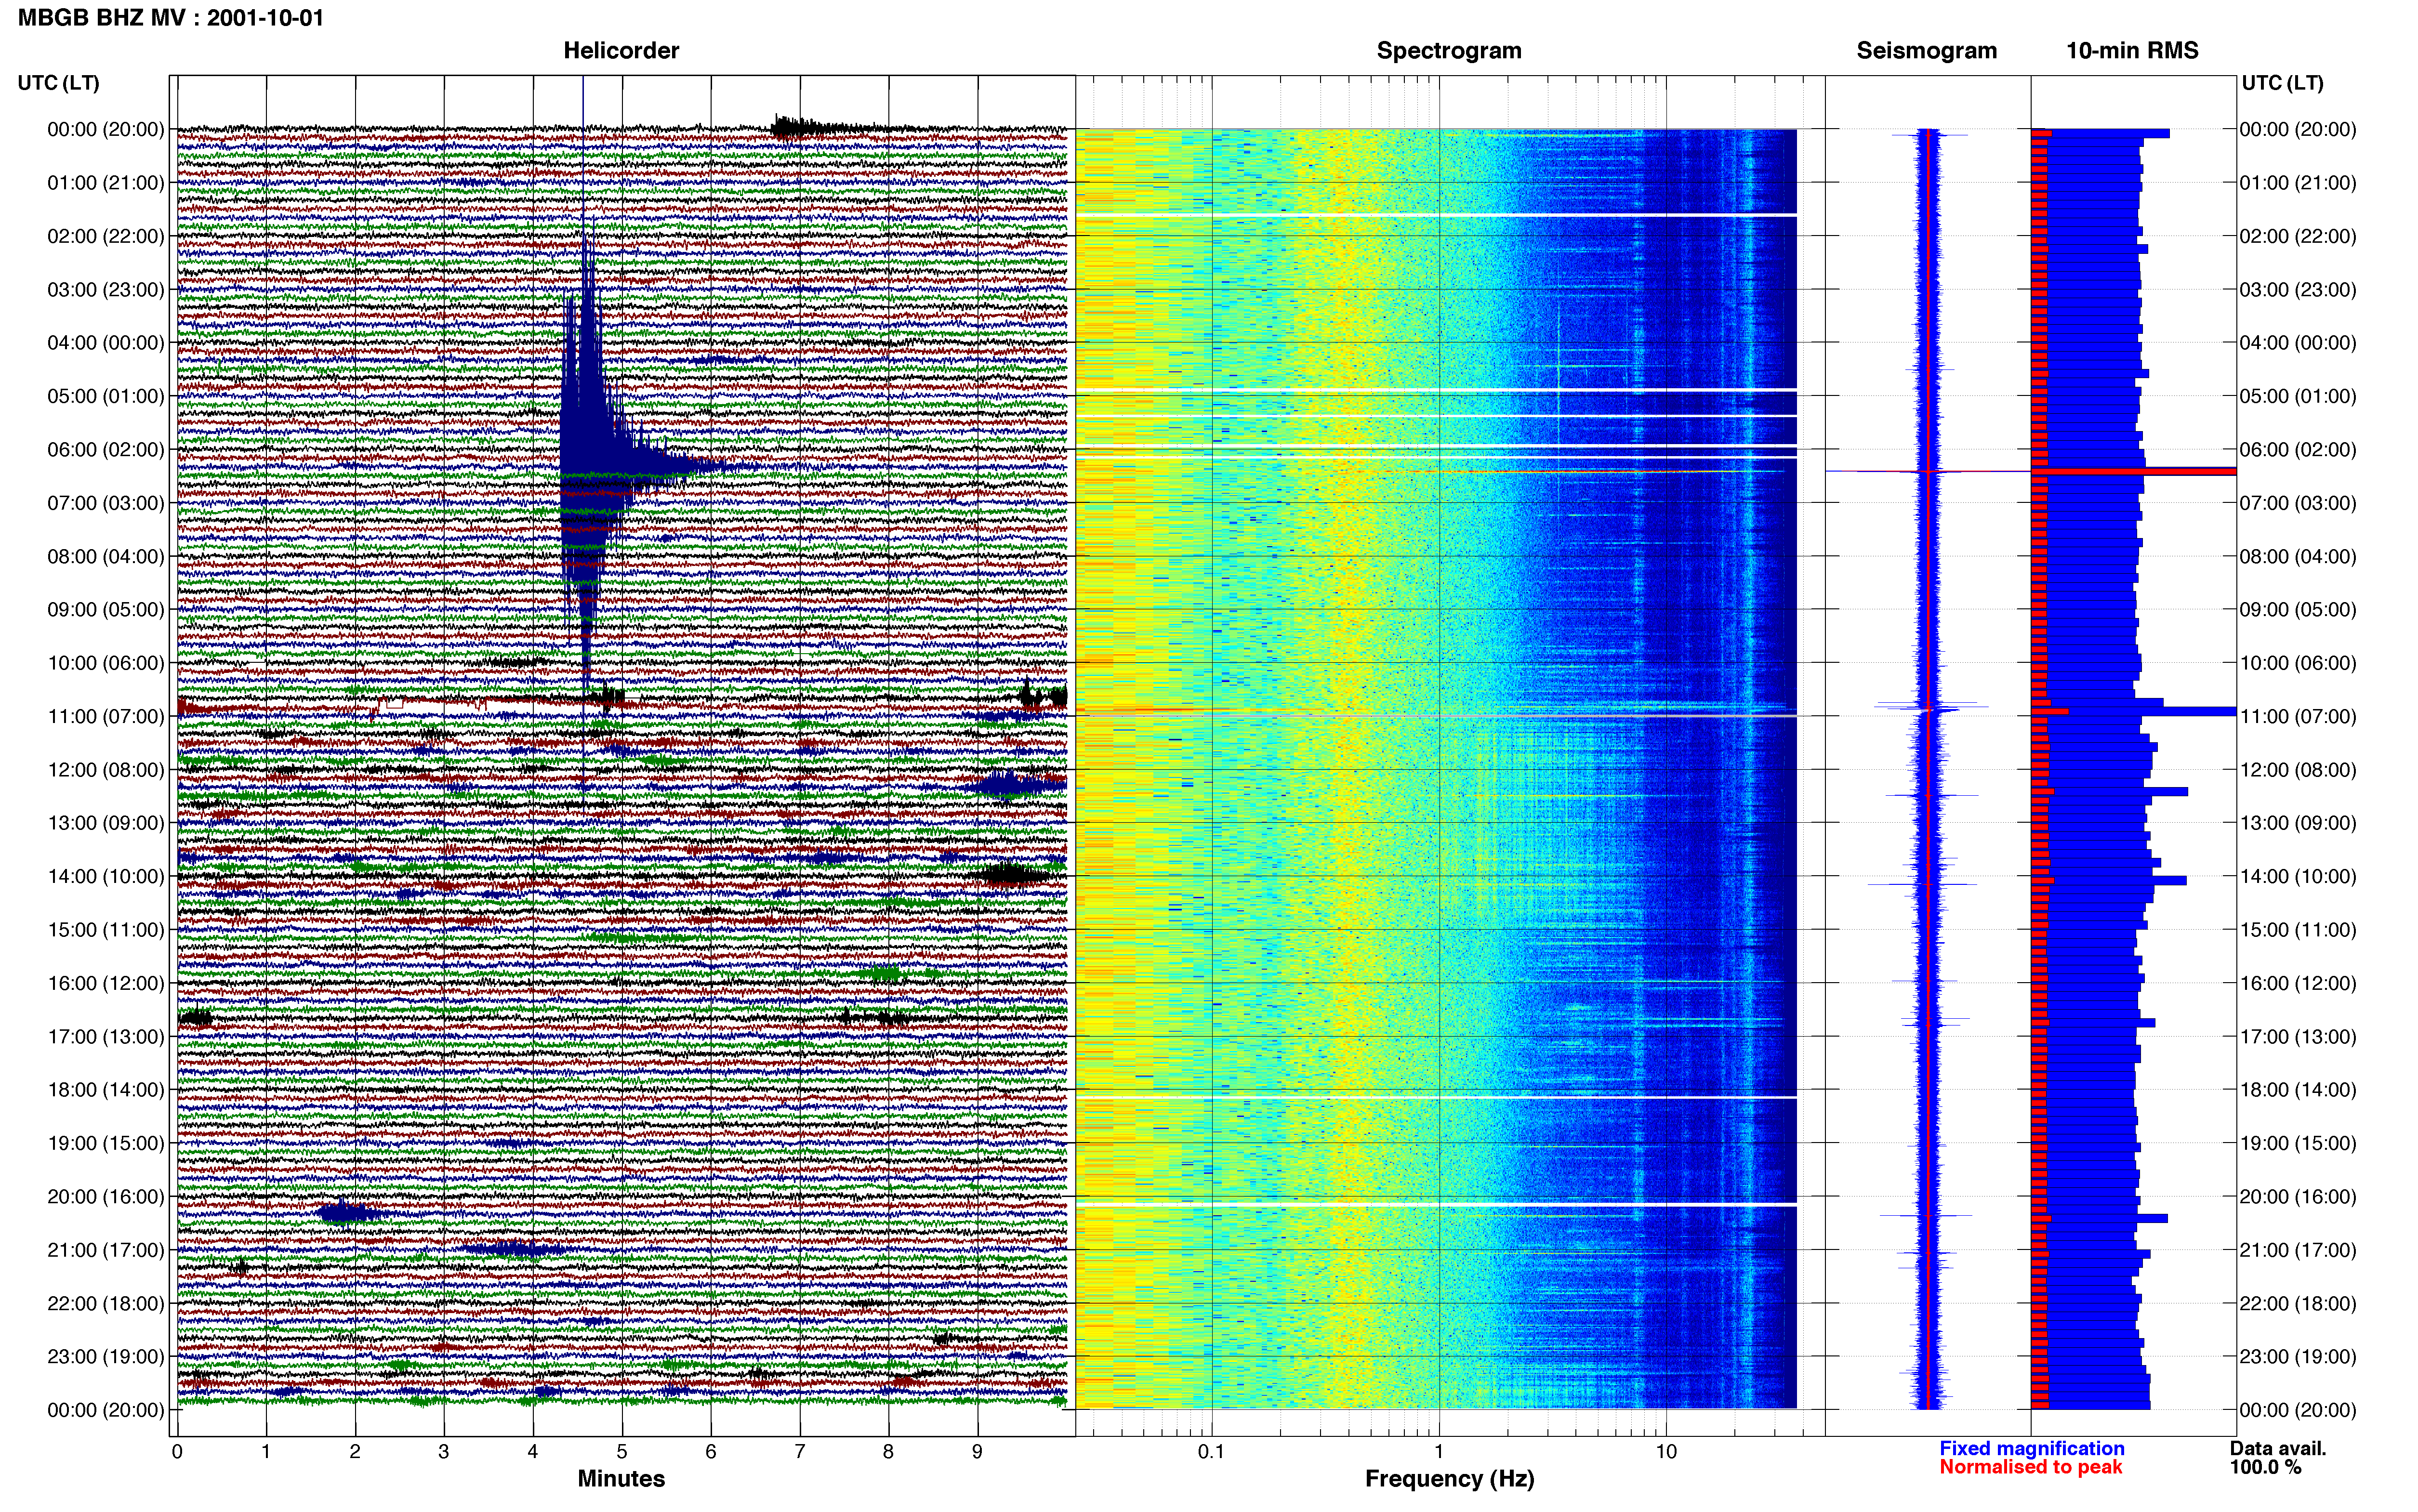Click the 'Minutes' x-axis label

[x=621, y=1478]
